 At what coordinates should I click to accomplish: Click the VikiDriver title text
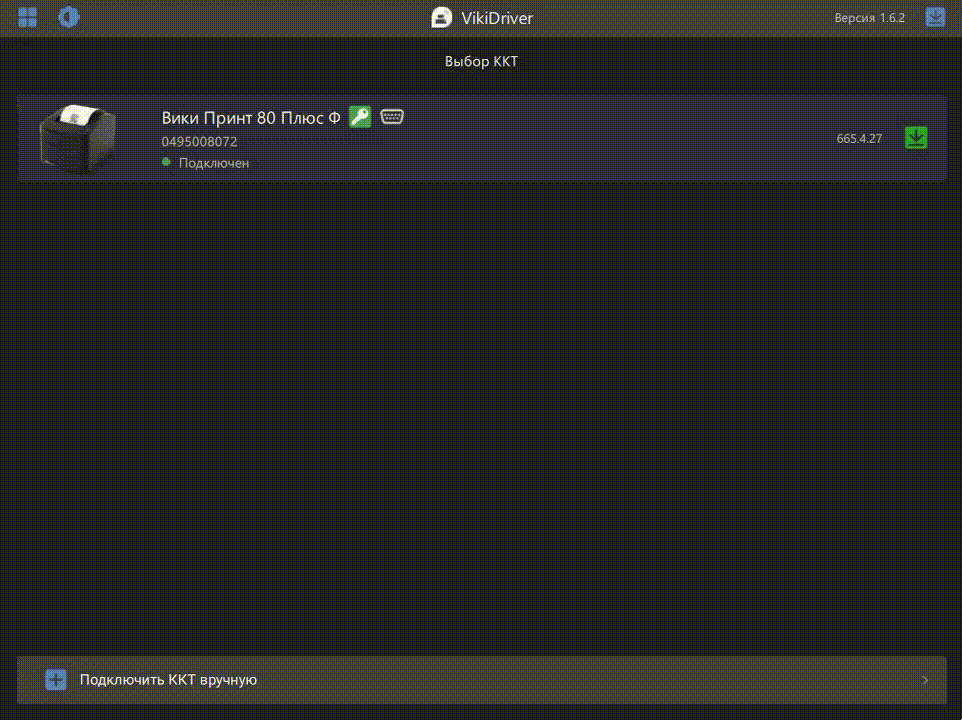(x=497, y=18)
